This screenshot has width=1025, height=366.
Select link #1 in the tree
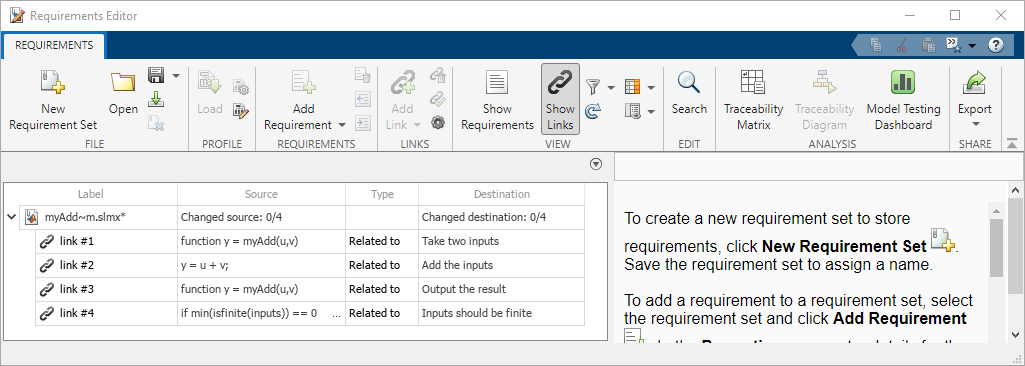coord(76,241)
